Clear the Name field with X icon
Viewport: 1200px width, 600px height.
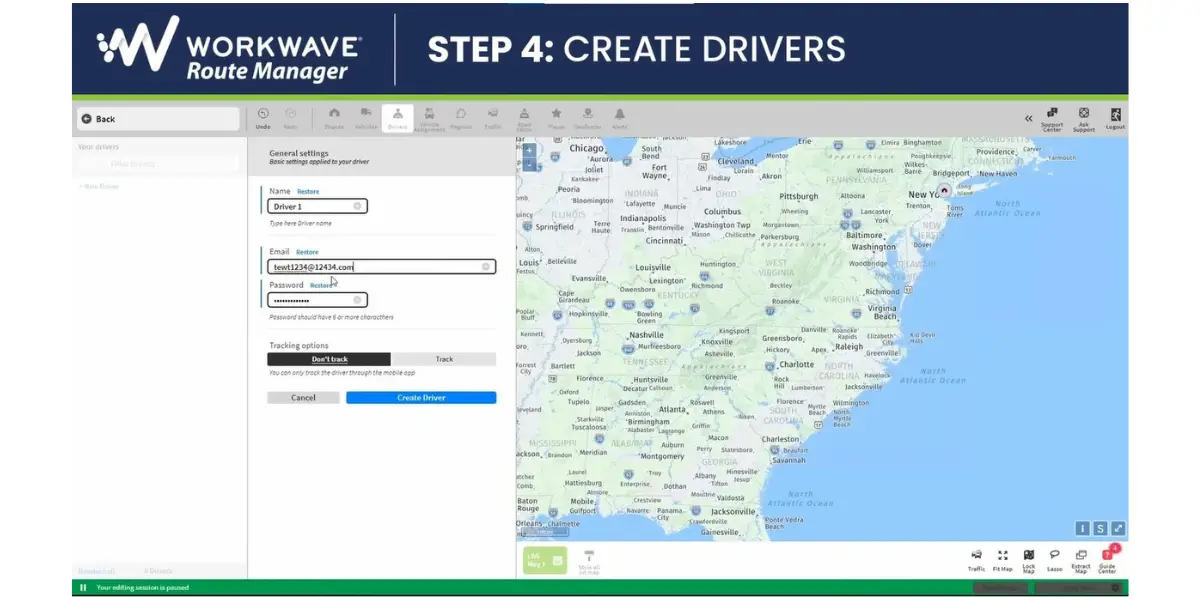pos(357,206)
